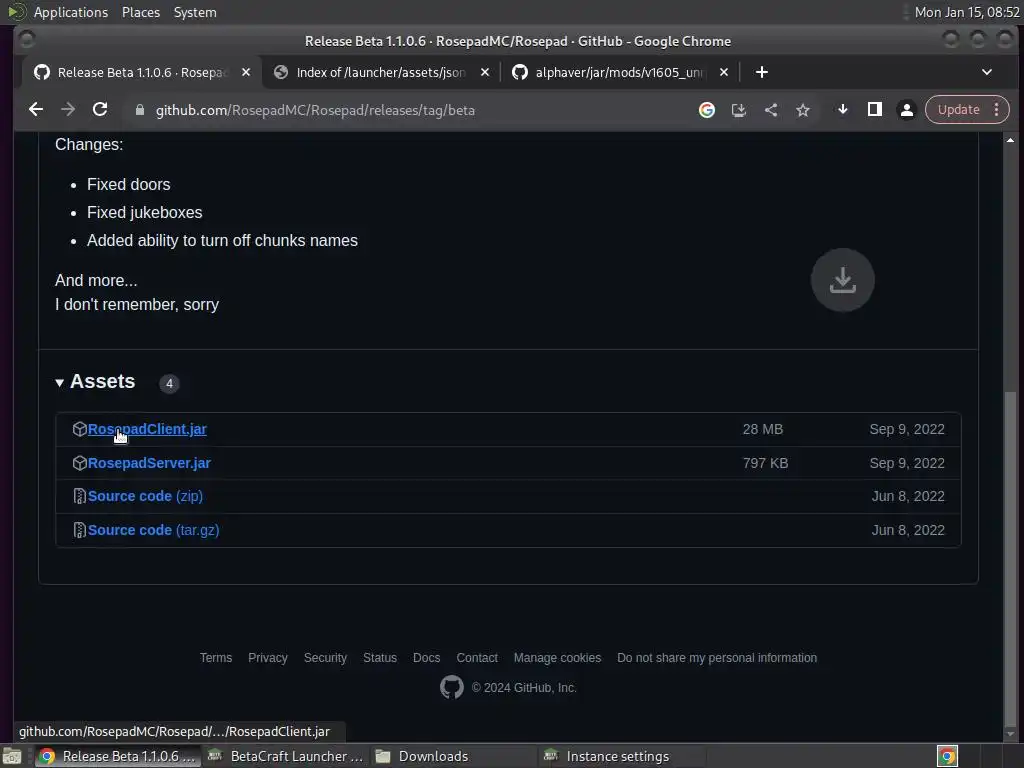Image resolution: width=1024 pixels, height=768 pixels.
Task: Open the Contact footer link
Action: (x=477, y=658)
